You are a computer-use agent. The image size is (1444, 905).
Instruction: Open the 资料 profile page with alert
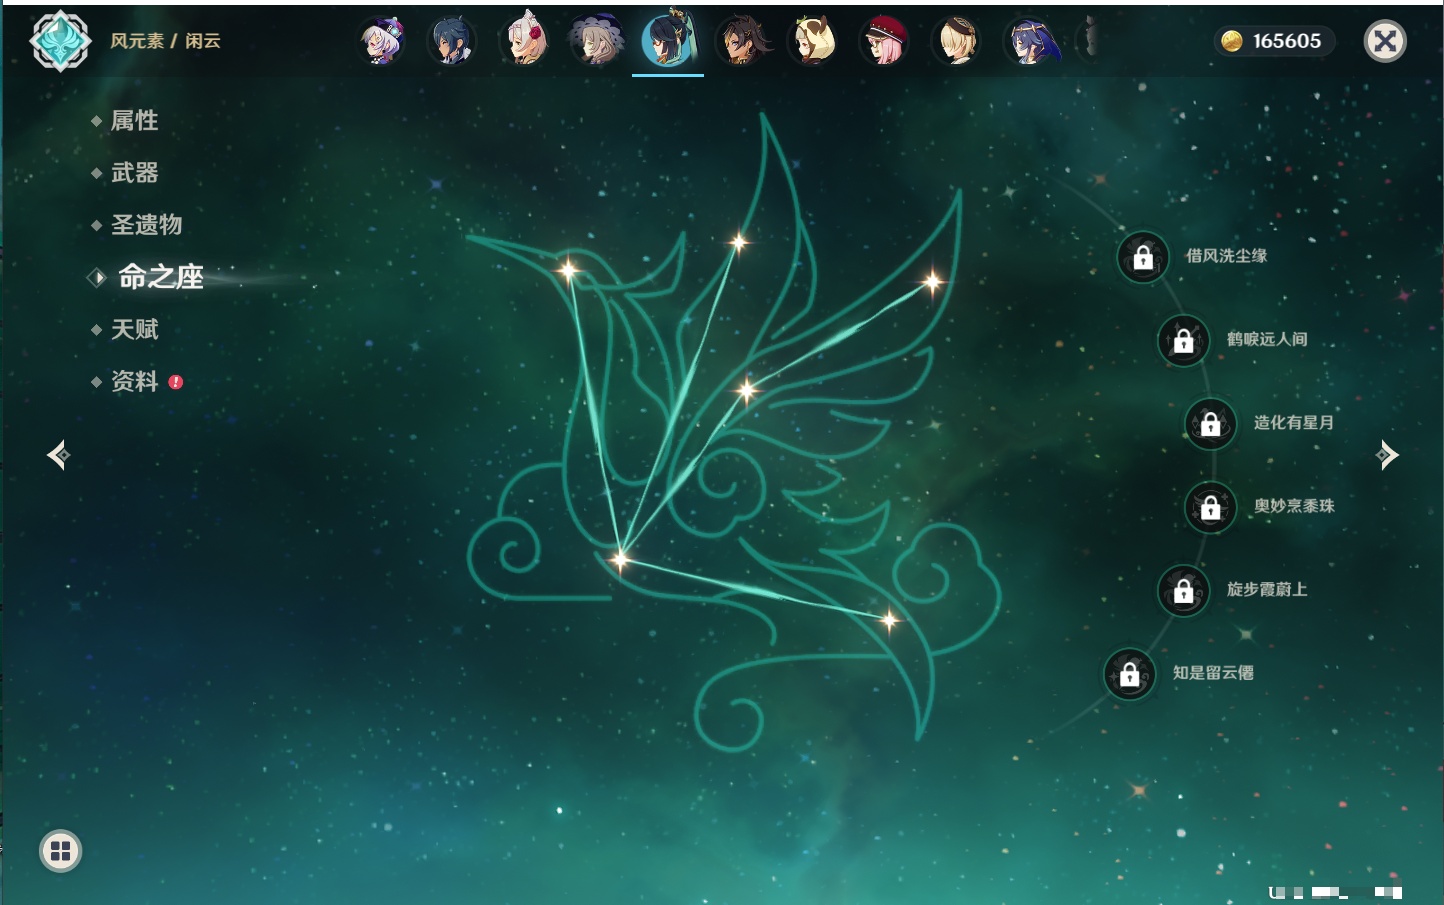[x=134, y=382]
